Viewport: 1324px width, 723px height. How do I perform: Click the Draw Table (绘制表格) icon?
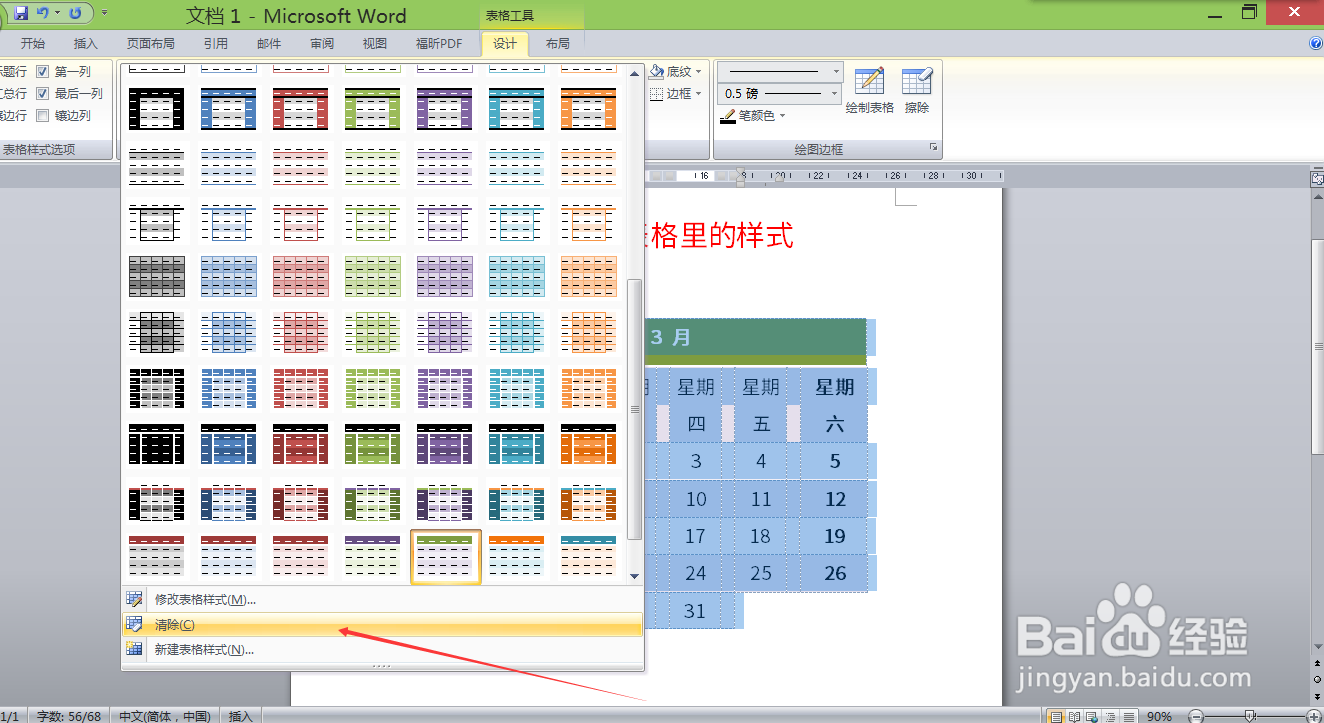869,81
